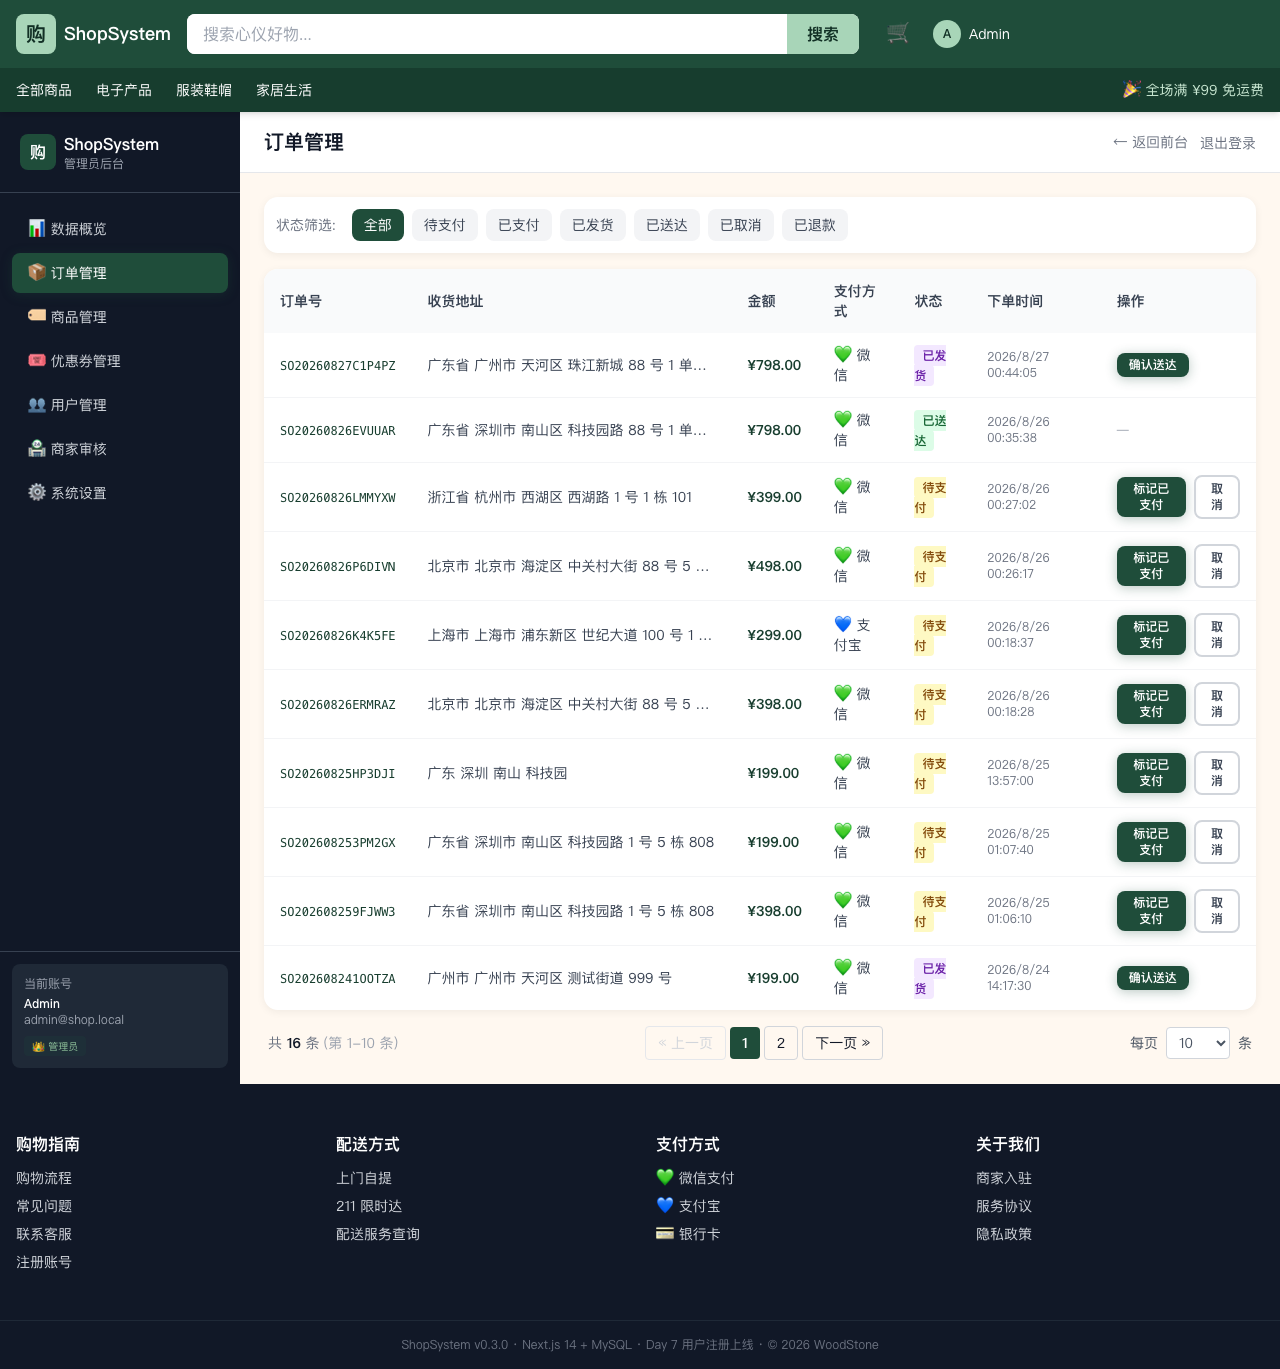Click the ShopSystem logo icon in header
This screenshot has height=1369, width=1280.
click(x=36, y=34)
